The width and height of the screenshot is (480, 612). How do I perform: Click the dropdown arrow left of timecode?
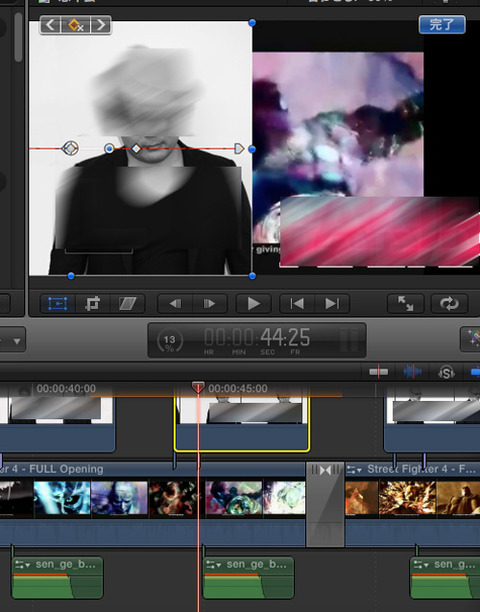click(x=16, y=341)
